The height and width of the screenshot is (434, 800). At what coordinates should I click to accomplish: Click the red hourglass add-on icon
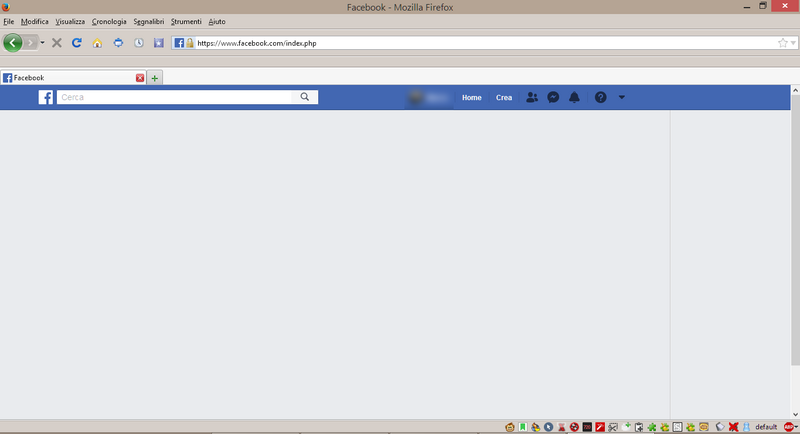[x=562, y=427]
